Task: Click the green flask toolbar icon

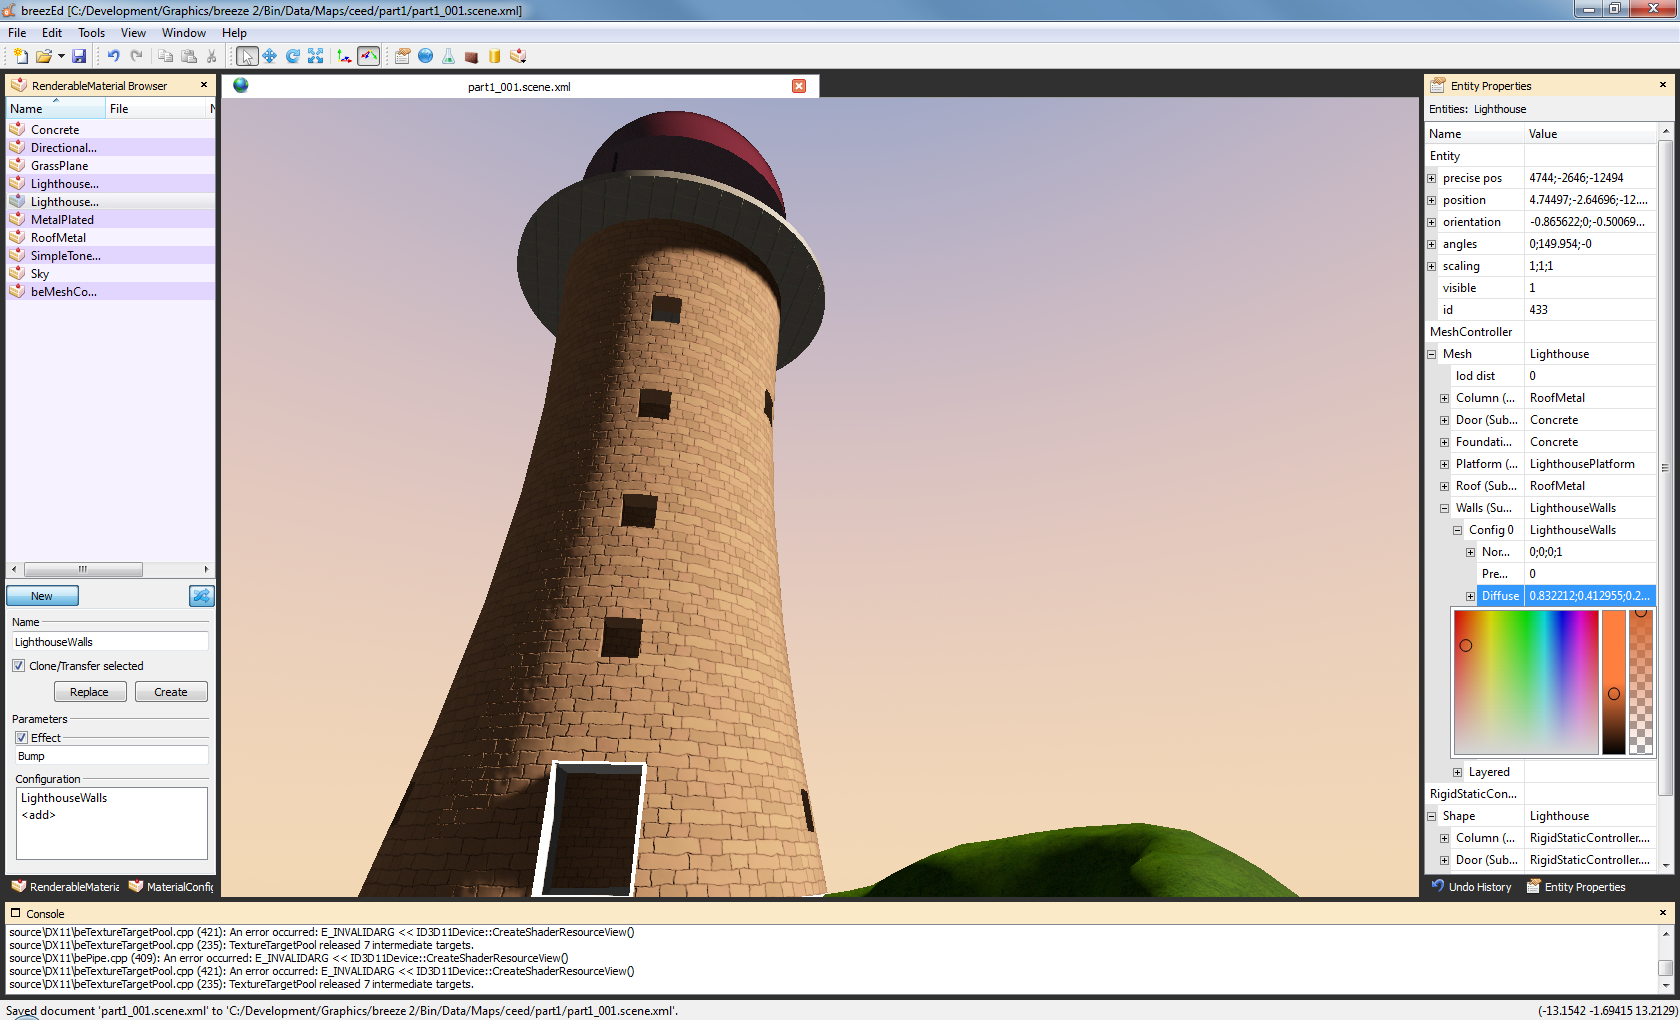Action: [x=449, y=56]
